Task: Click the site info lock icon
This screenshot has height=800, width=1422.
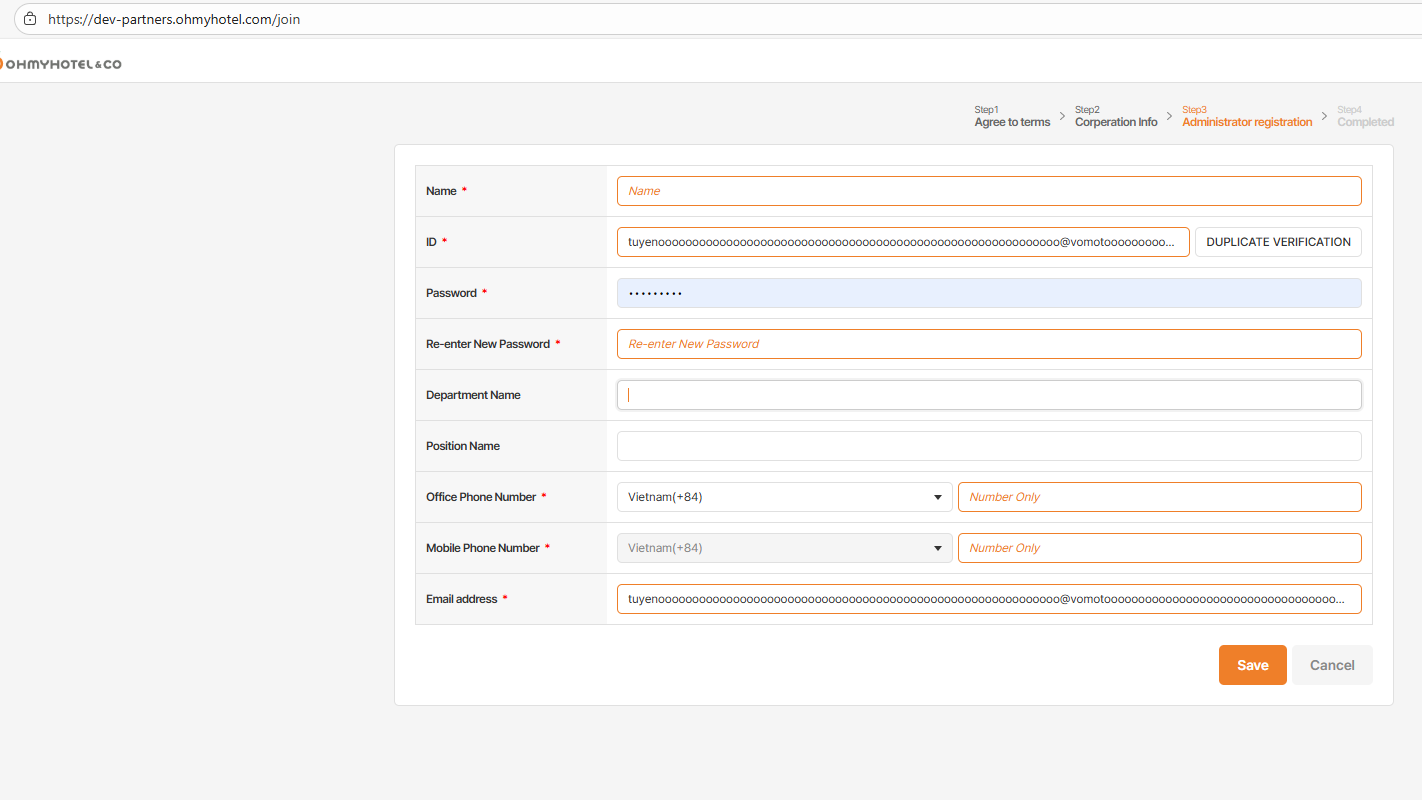Action: 30,19
